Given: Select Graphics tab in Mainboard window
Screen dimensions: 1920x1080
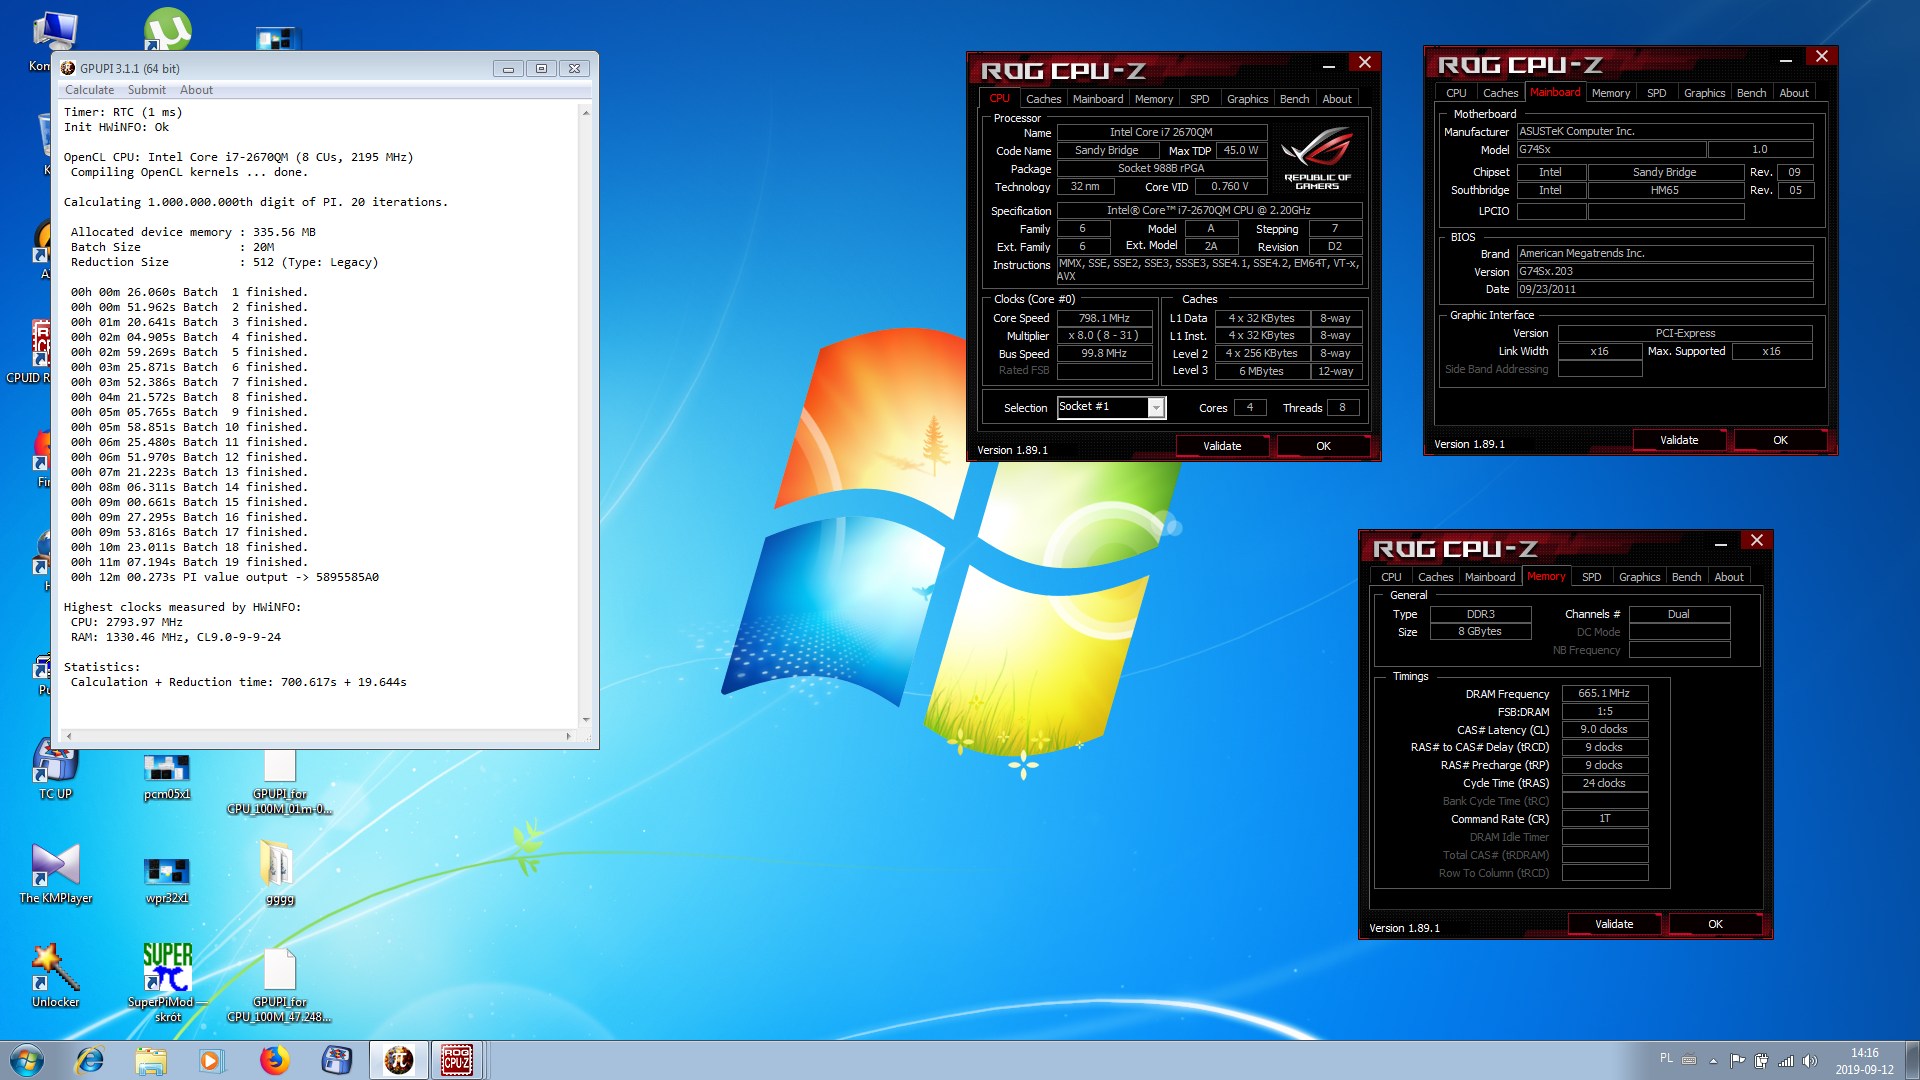Looking at the screenshot, I should point(1704,93).
